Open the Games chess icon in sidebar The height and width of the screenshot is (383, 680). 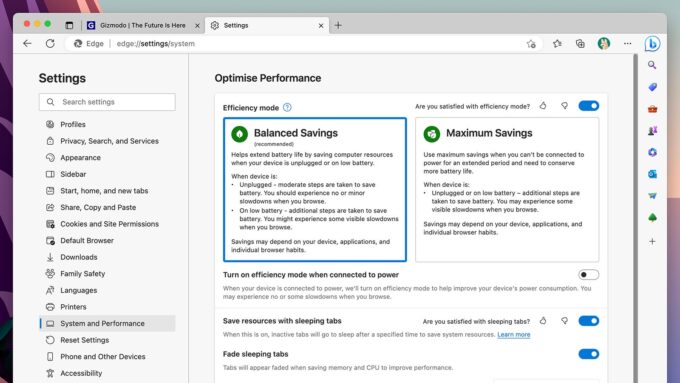click(652, 130)
